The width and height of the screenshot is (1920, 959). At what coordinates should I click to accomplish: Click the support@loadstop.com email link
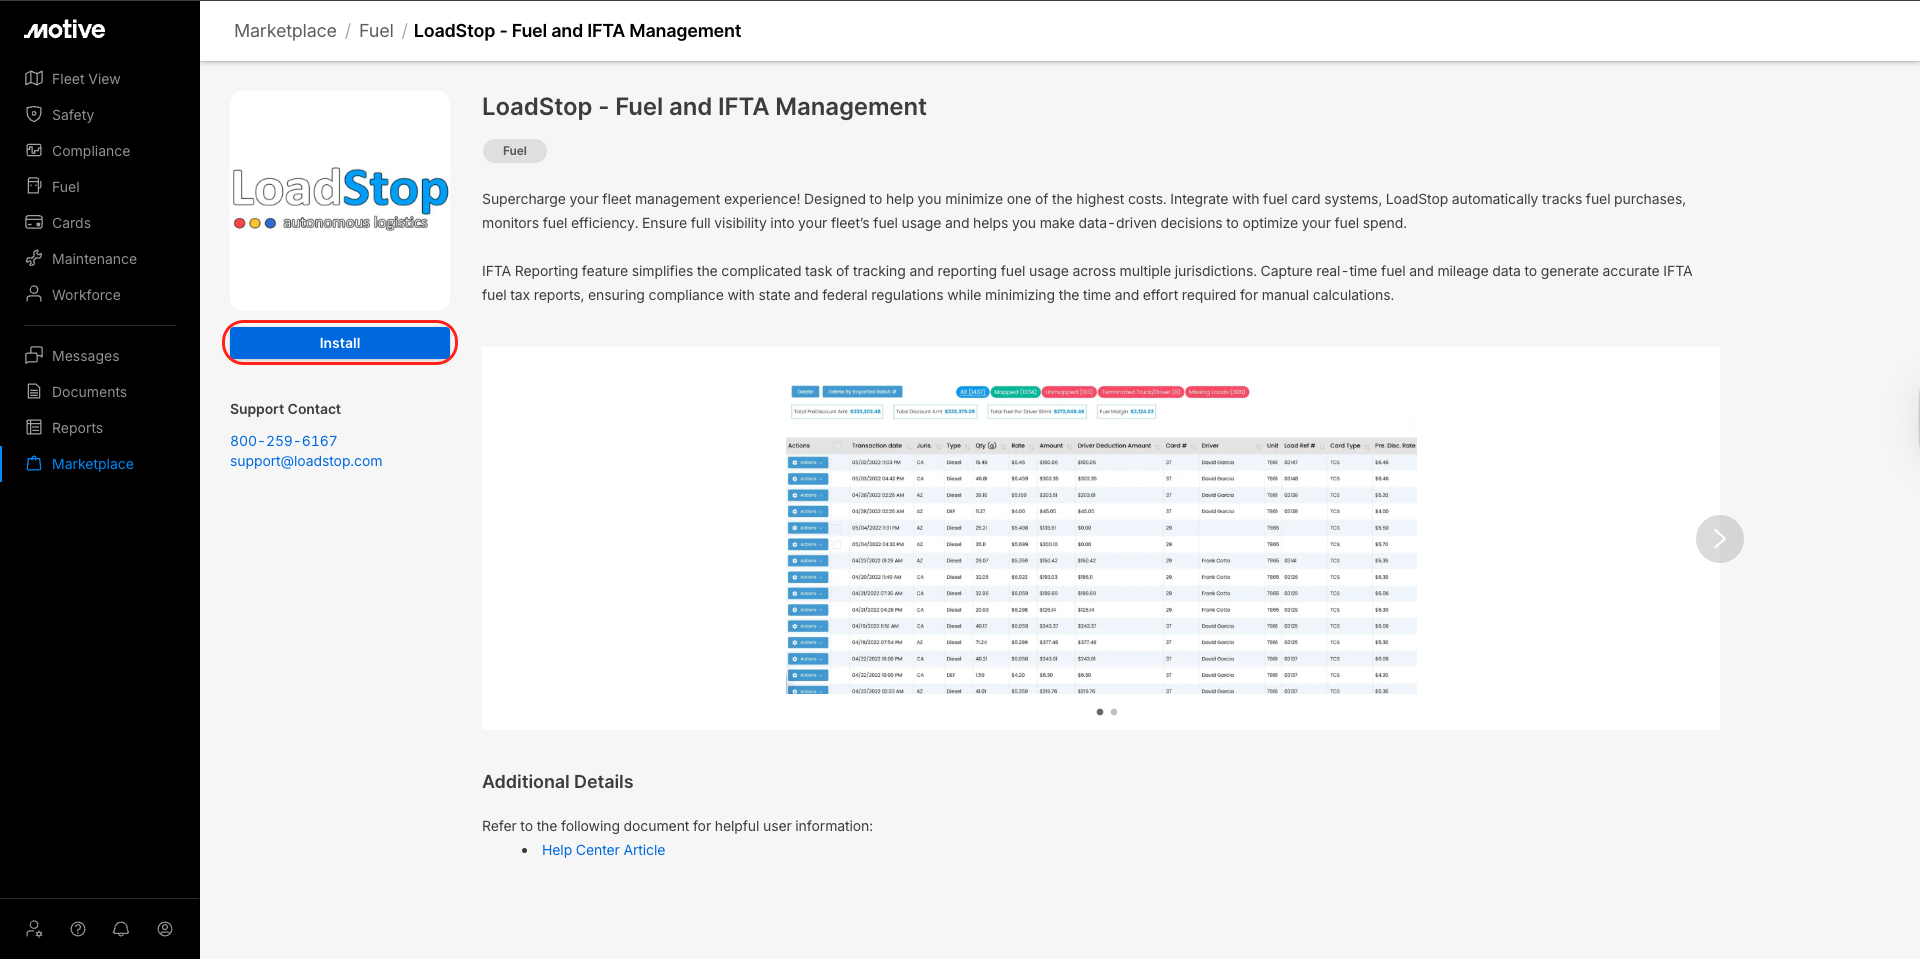(306, 461)
